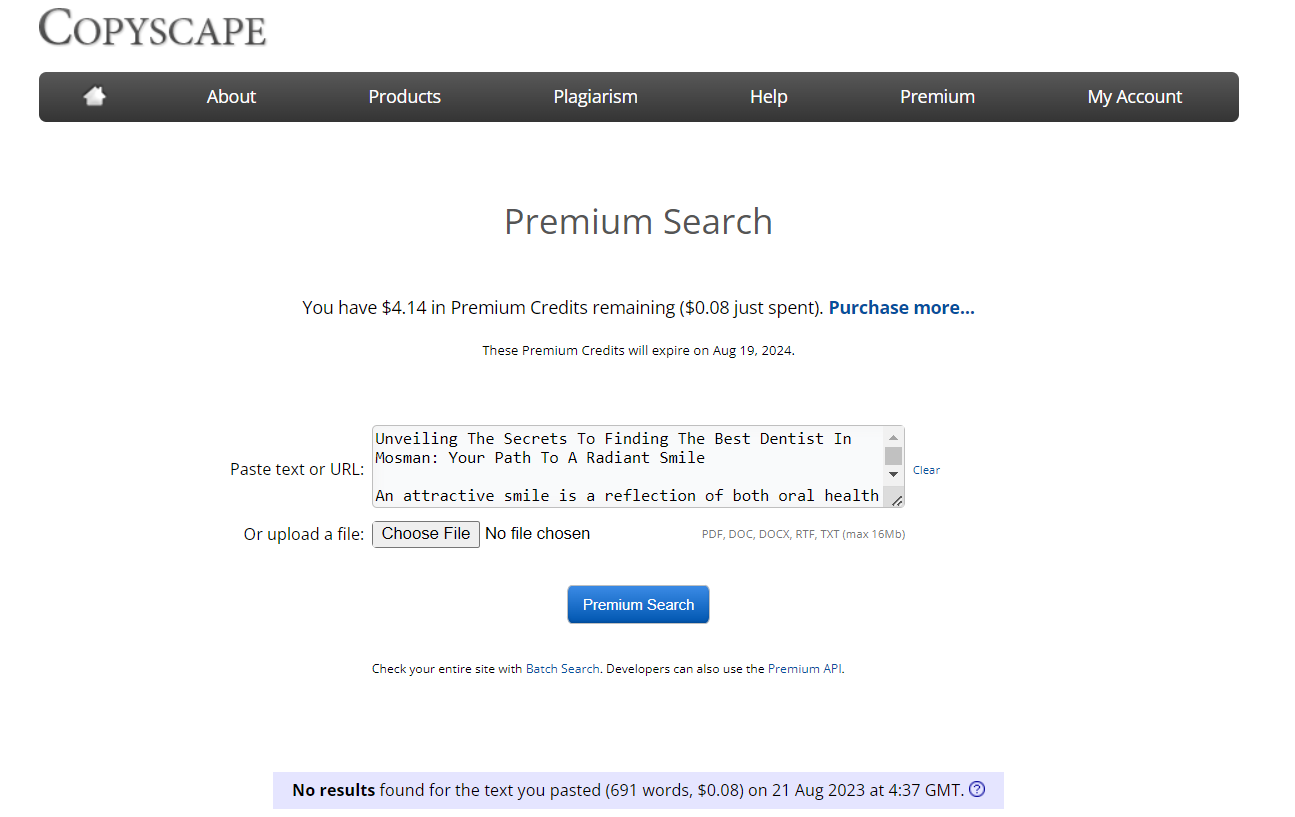1295x817 pixels.
Task: Click the textbox resize handle corner
Action: tap(896, 499)
